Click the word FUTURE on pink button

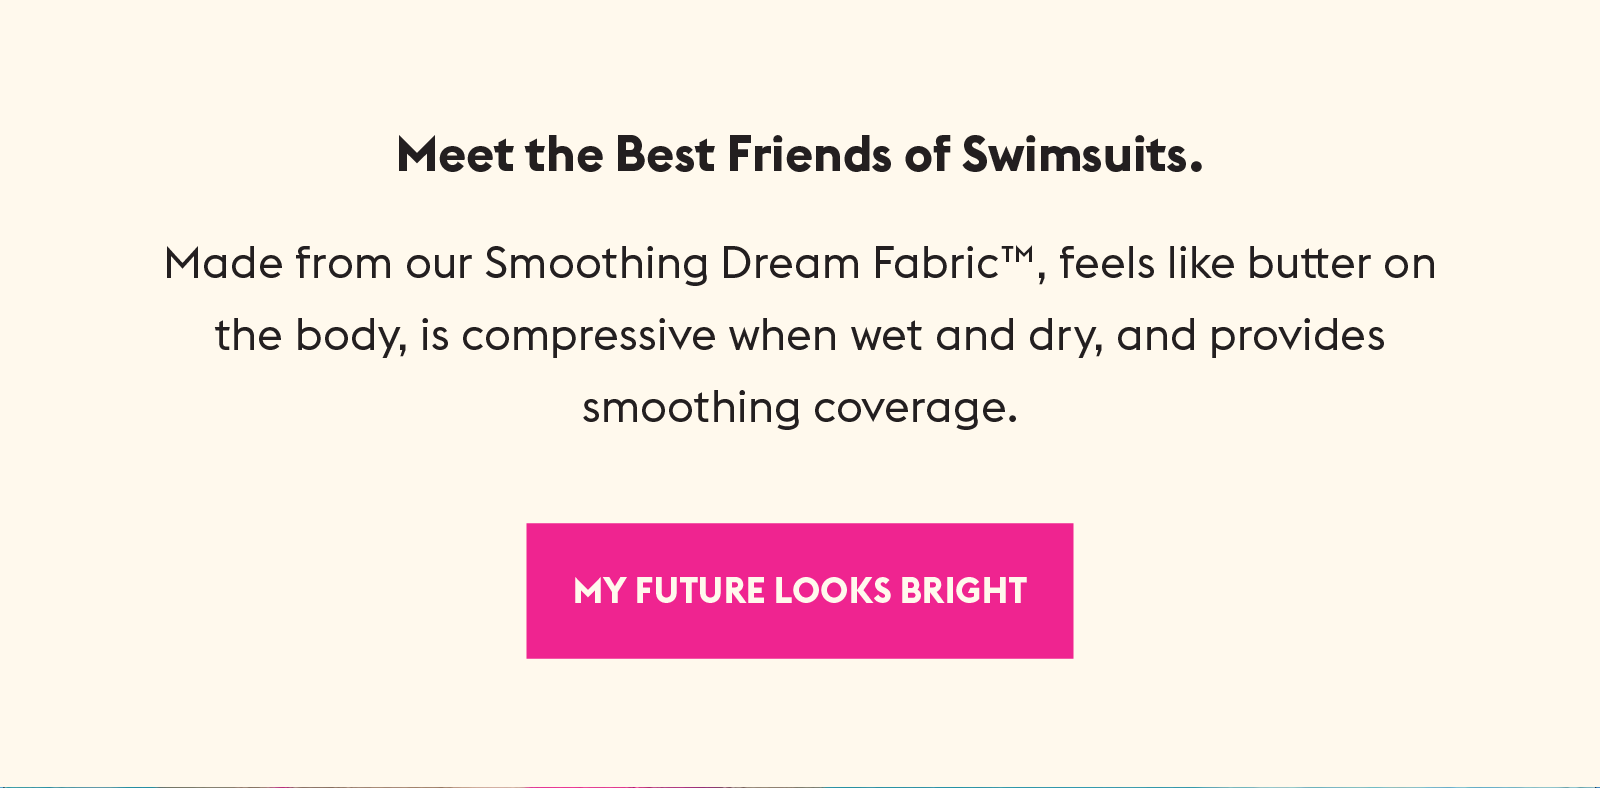[x=700, y=591]
